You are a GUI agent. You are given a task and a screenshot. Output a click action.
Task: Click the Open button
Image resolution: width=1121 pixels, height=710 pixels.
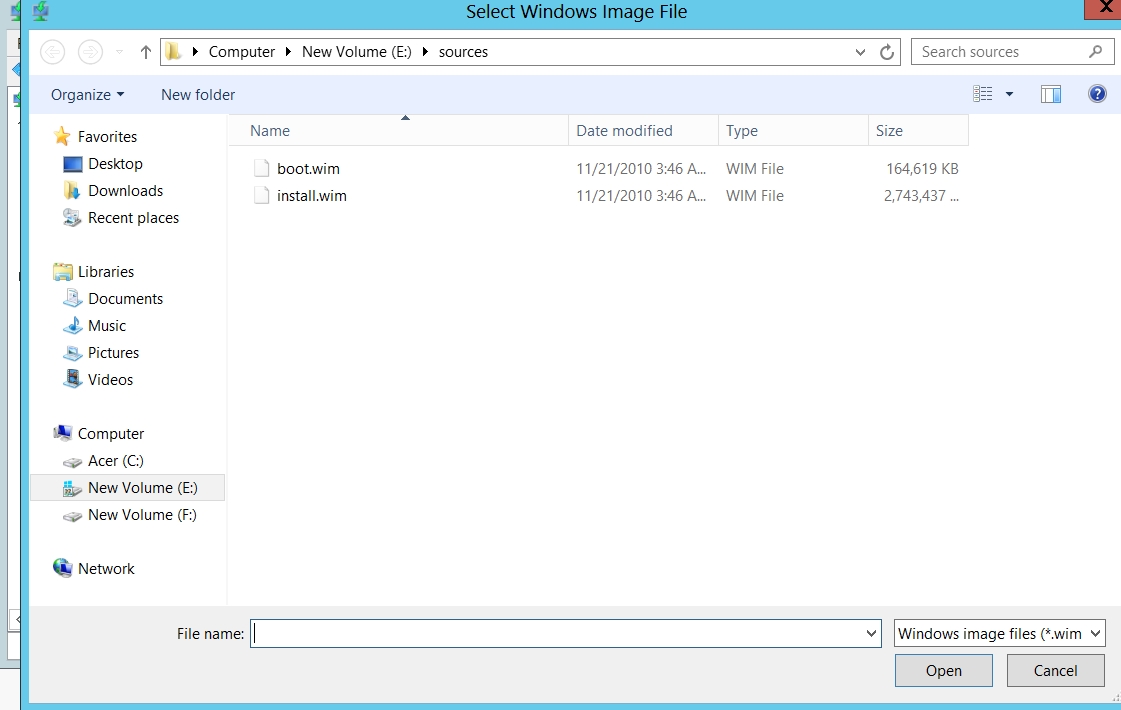point(944,671)
